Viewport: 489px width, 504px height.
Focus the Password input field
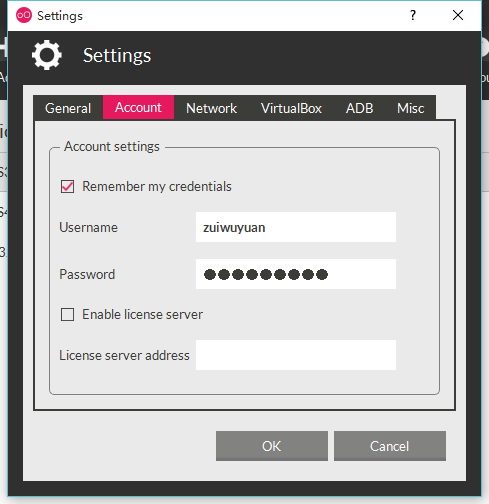coord(296,274)
